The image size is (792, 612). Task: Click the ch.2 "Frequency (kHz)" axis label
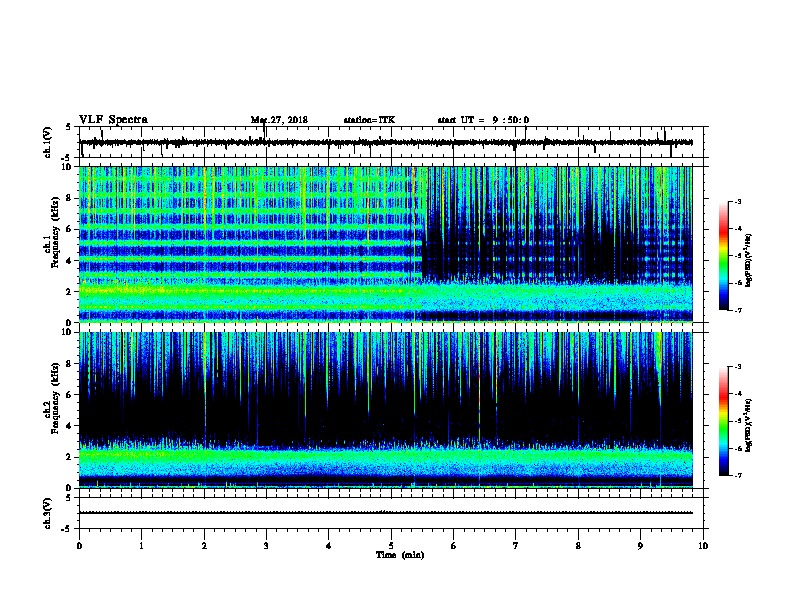[x=55, y=398]
